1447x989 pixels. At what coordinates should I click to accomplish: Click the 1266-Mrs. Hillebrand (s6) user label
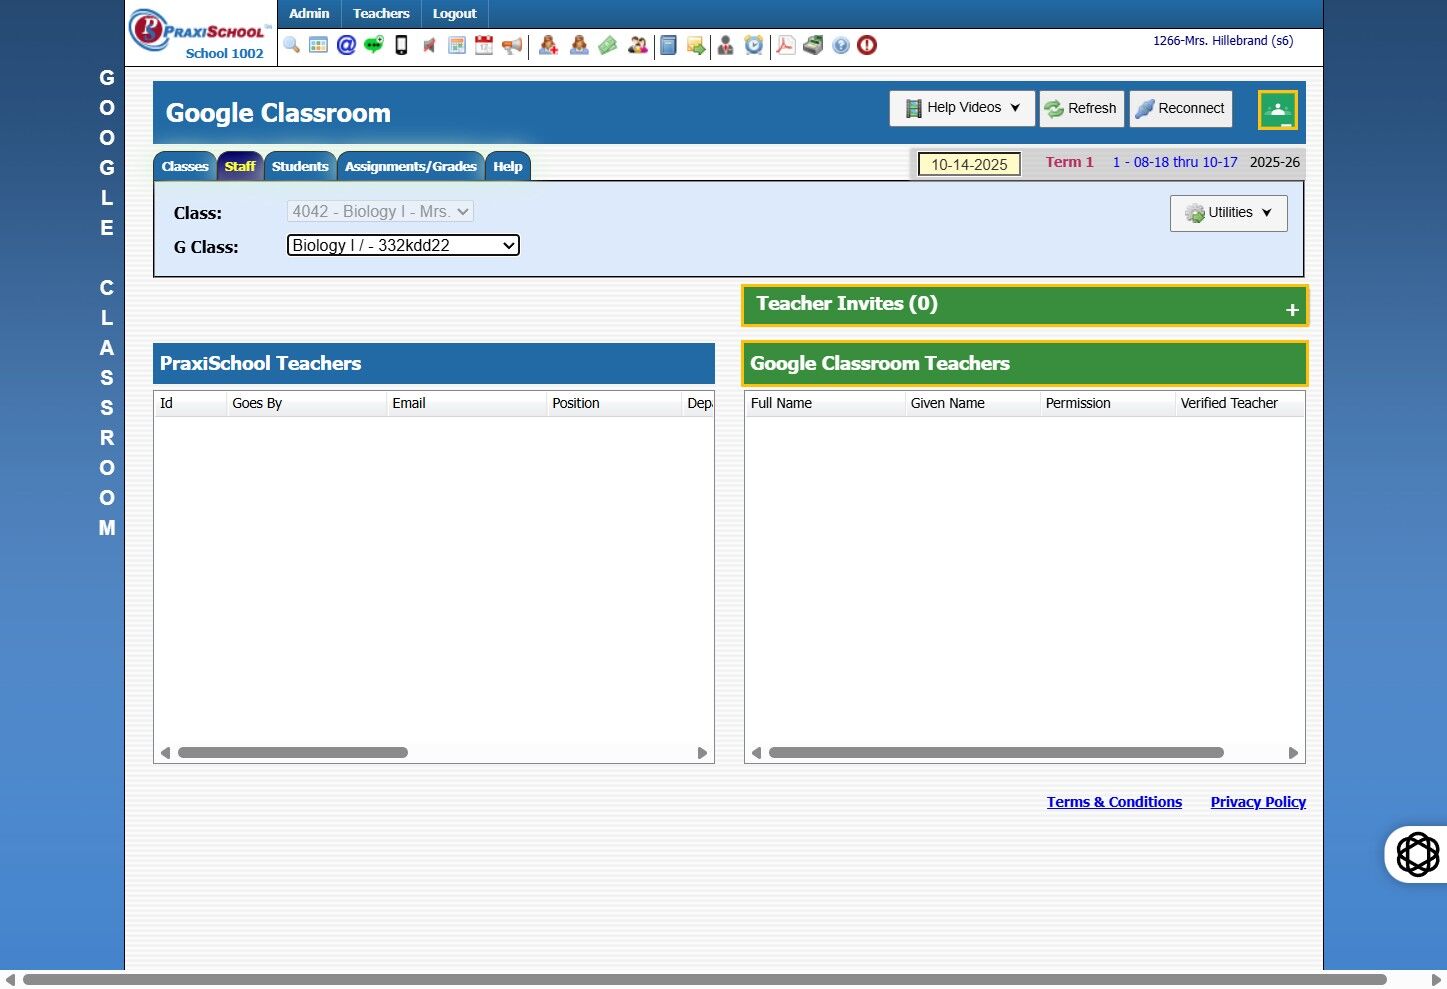(x=1223, y=41)
